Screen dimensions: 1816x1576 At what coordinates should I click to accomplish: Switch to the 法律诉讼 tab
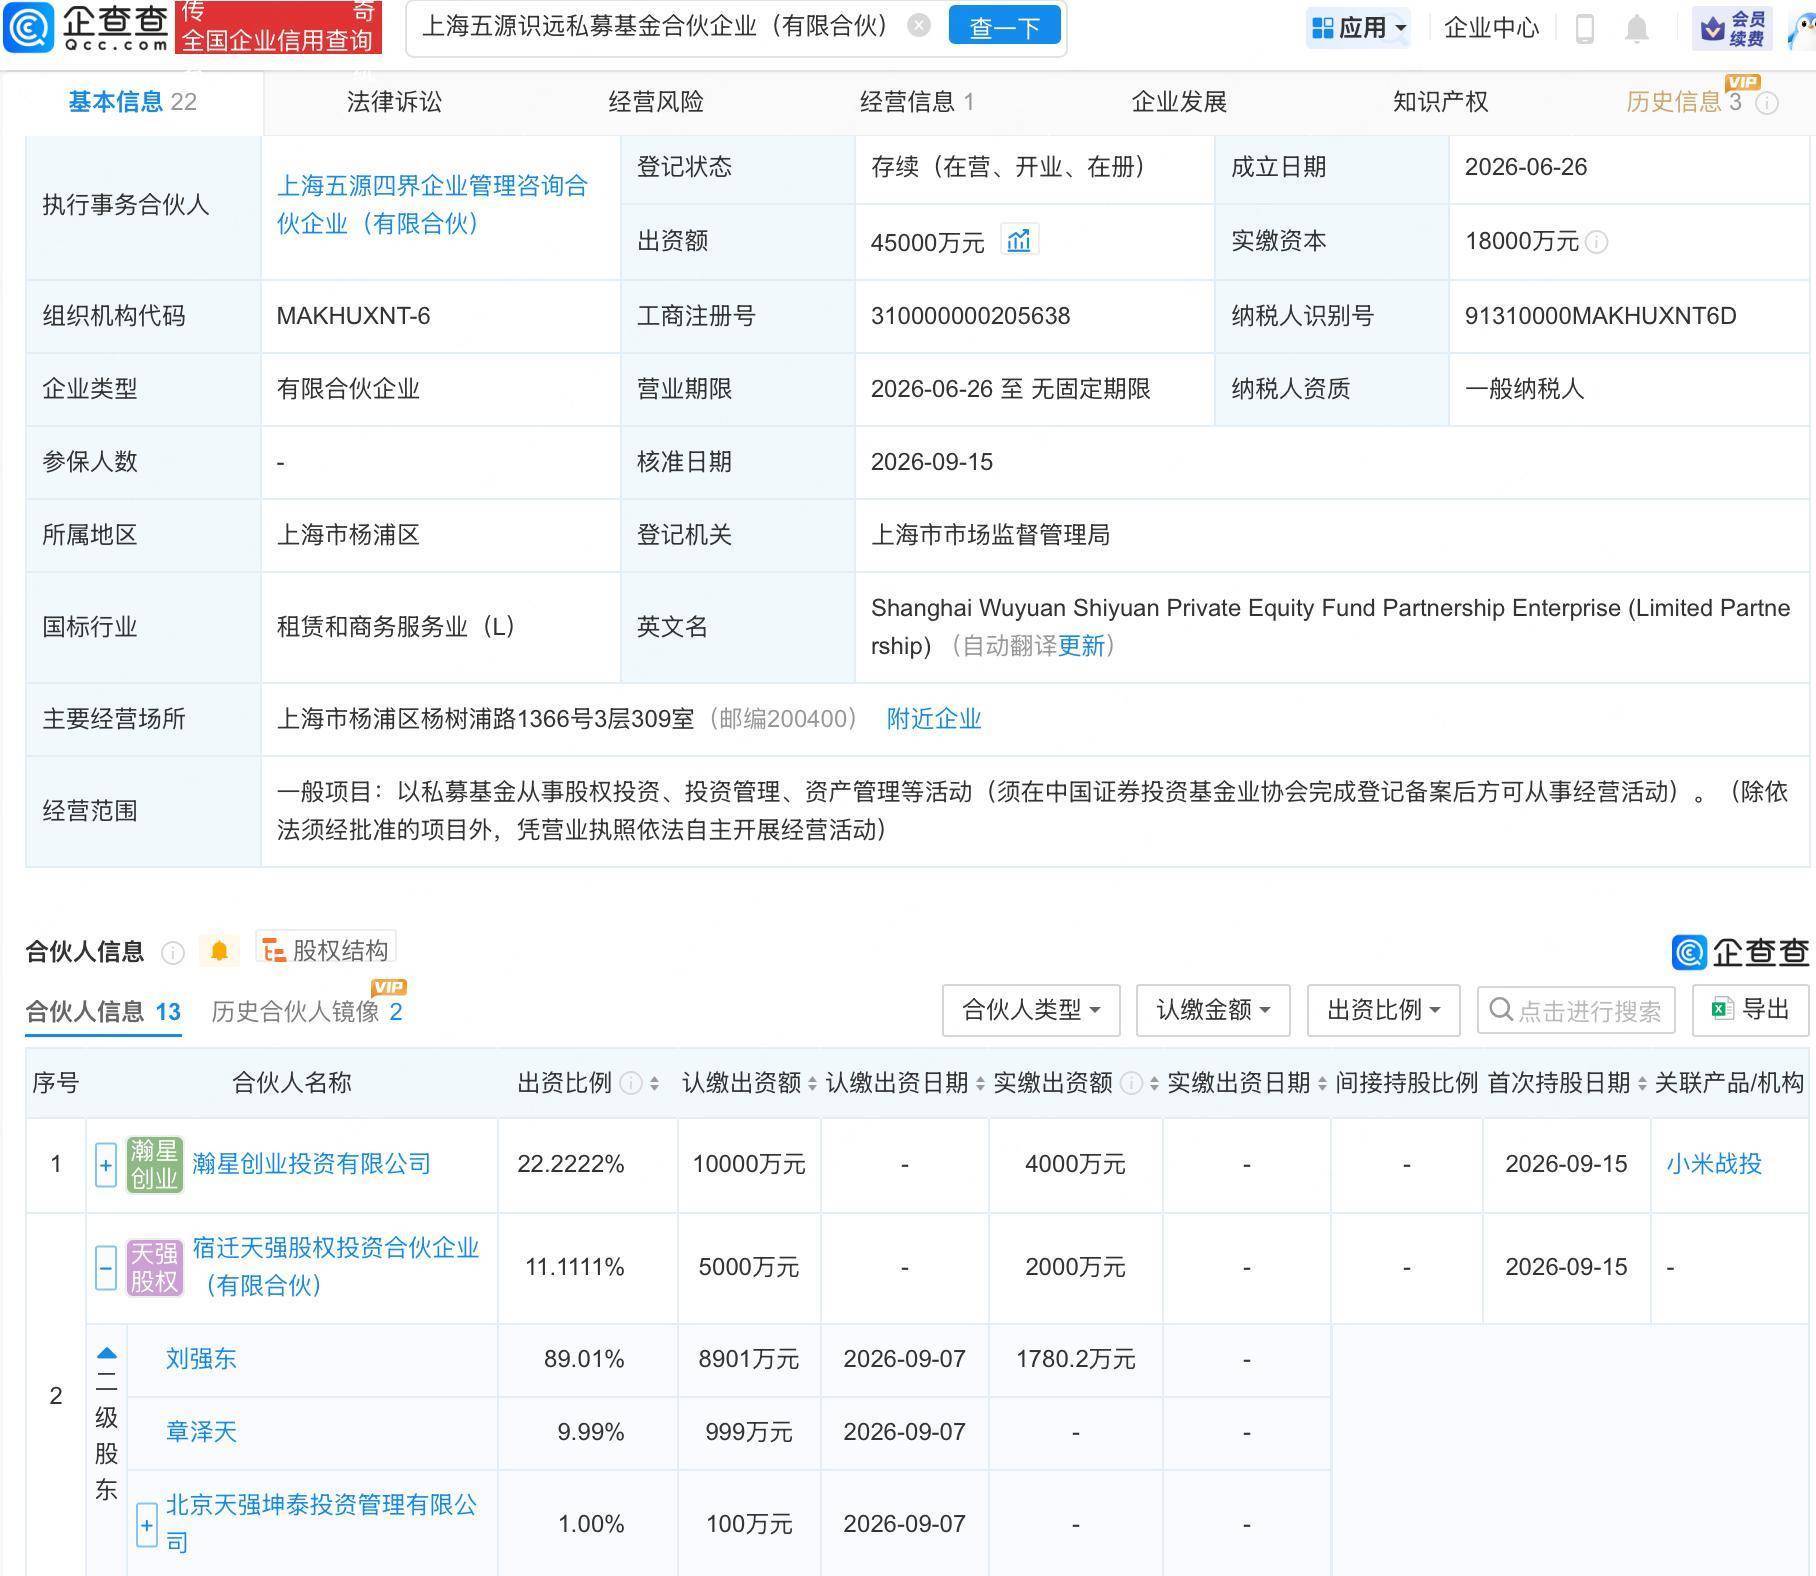coord(394,101)
